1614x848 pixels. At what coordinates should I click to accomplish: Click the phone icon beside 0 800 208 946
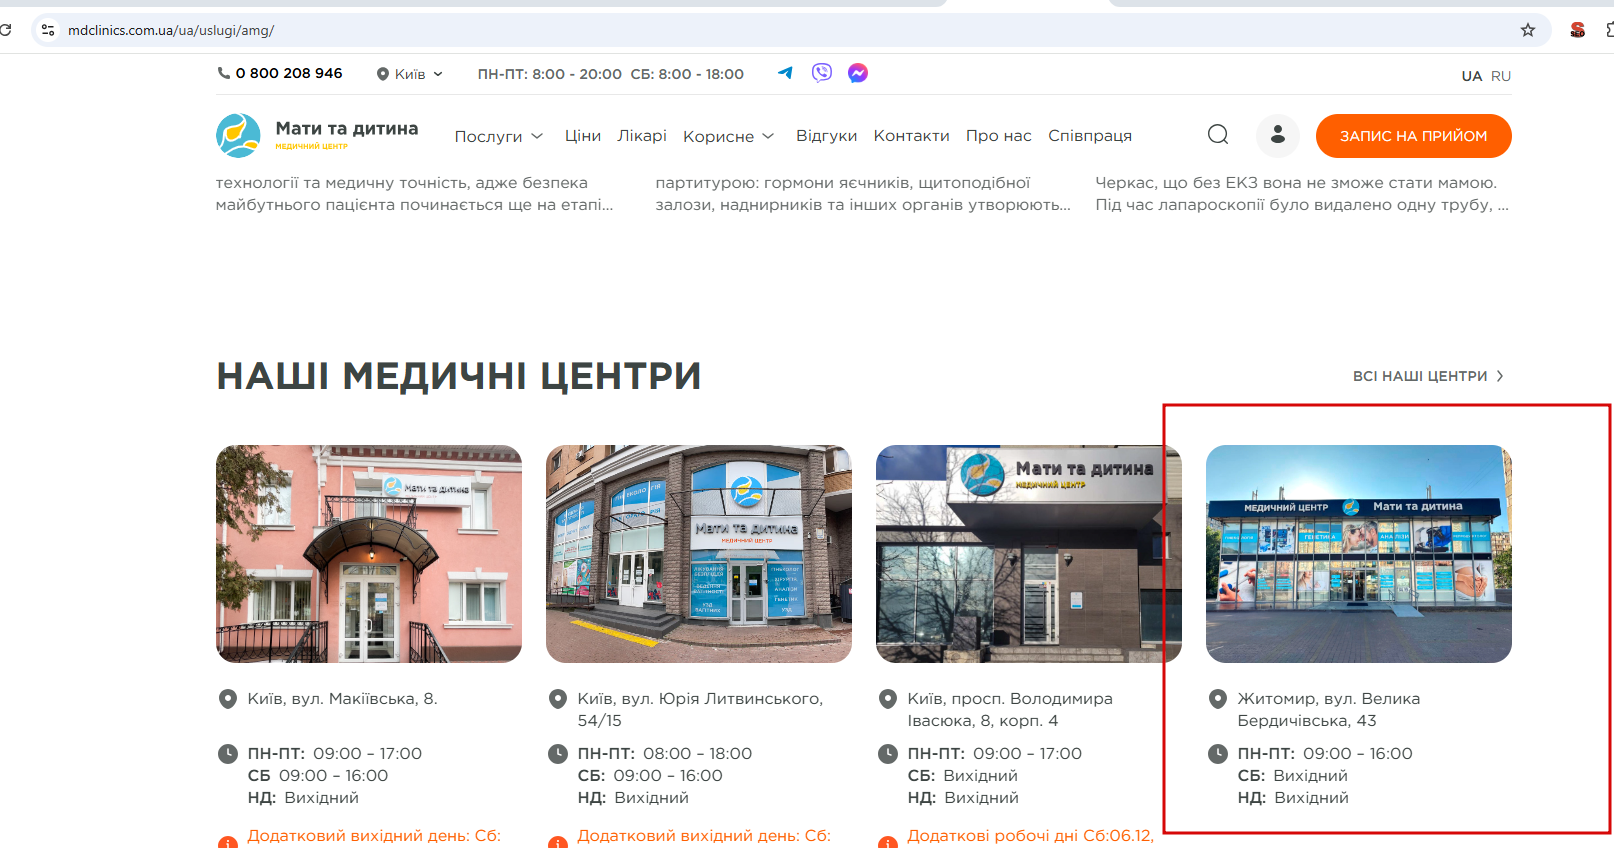(x=224, y=73)
